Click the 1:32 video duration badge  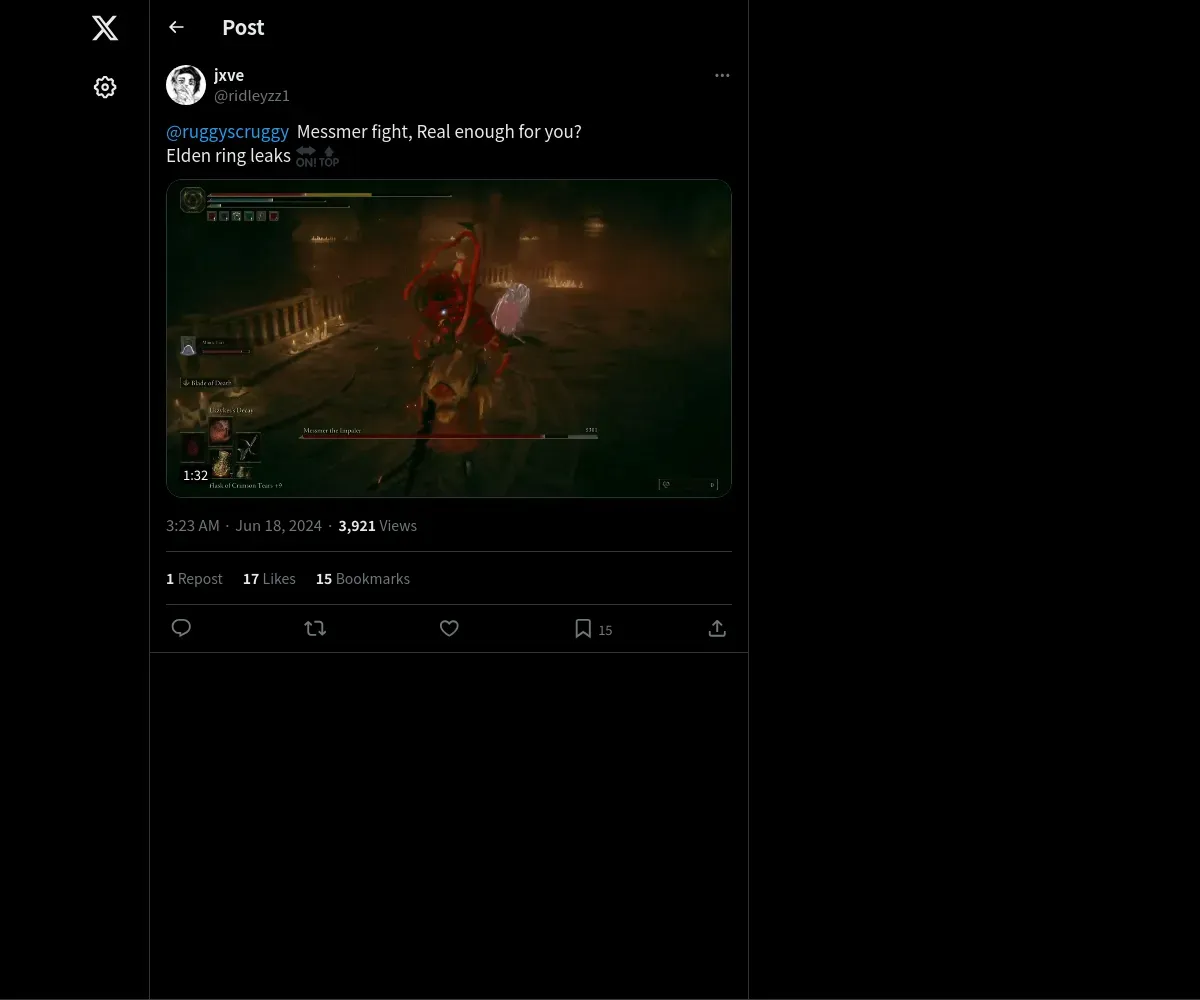[x=195, y=475]
